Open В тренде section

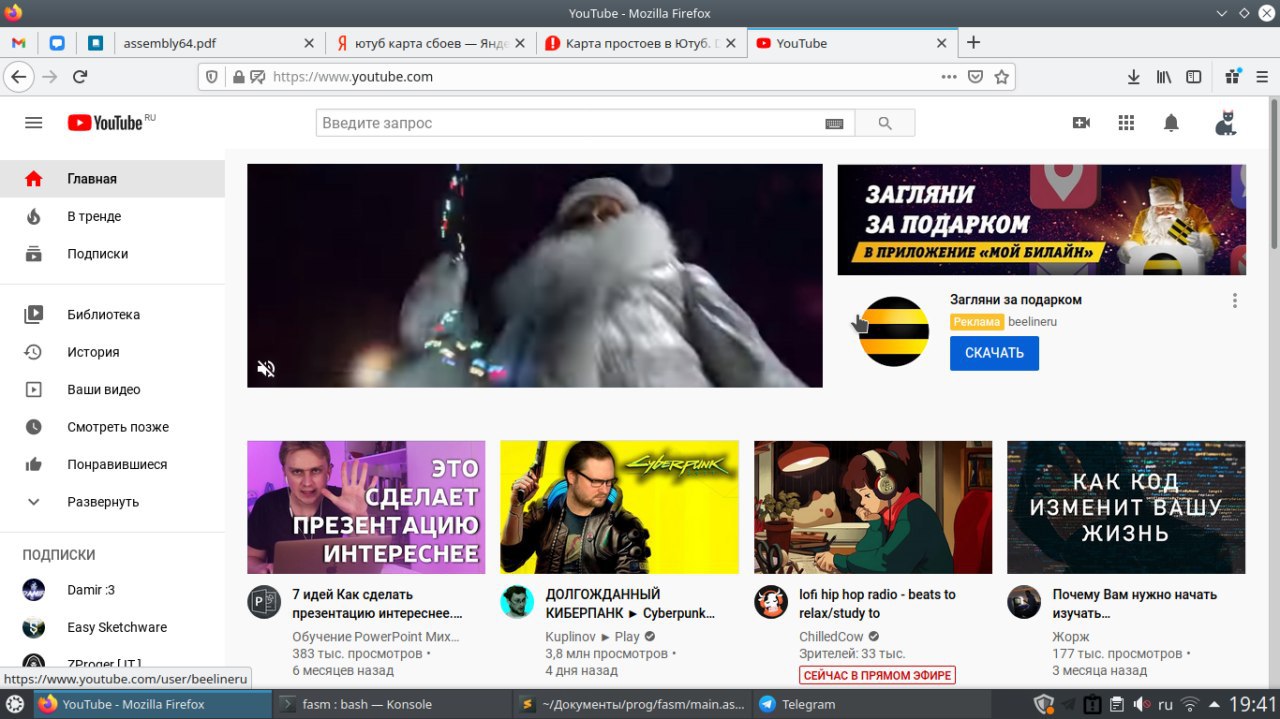[112, 216]
